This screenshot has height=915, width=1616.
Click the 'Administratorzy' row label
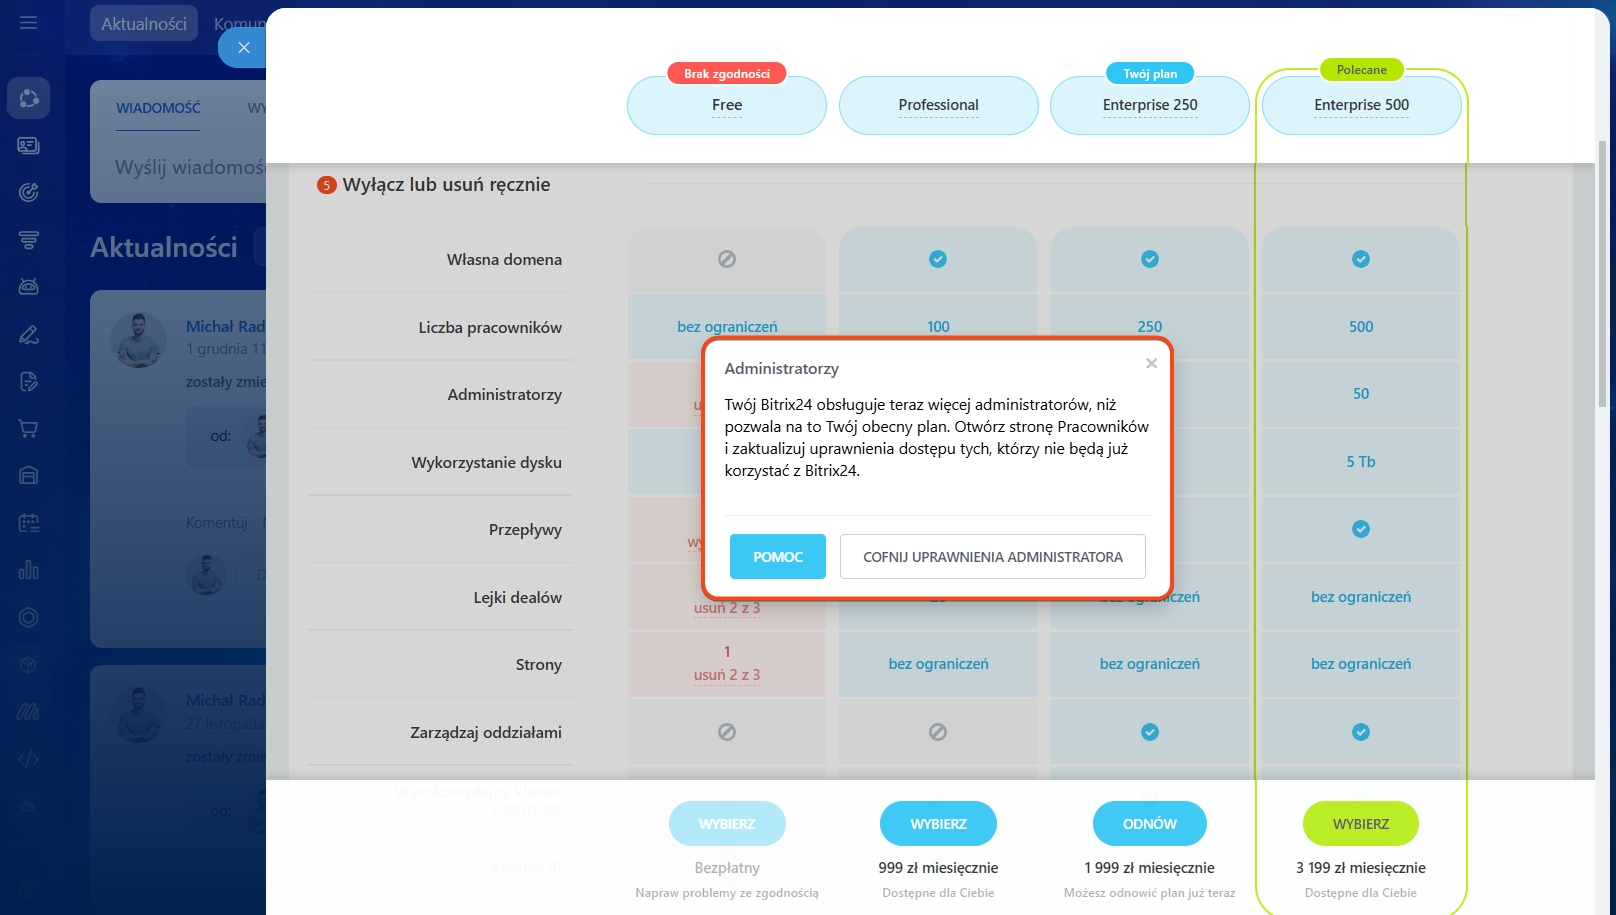tap(505, 395)
